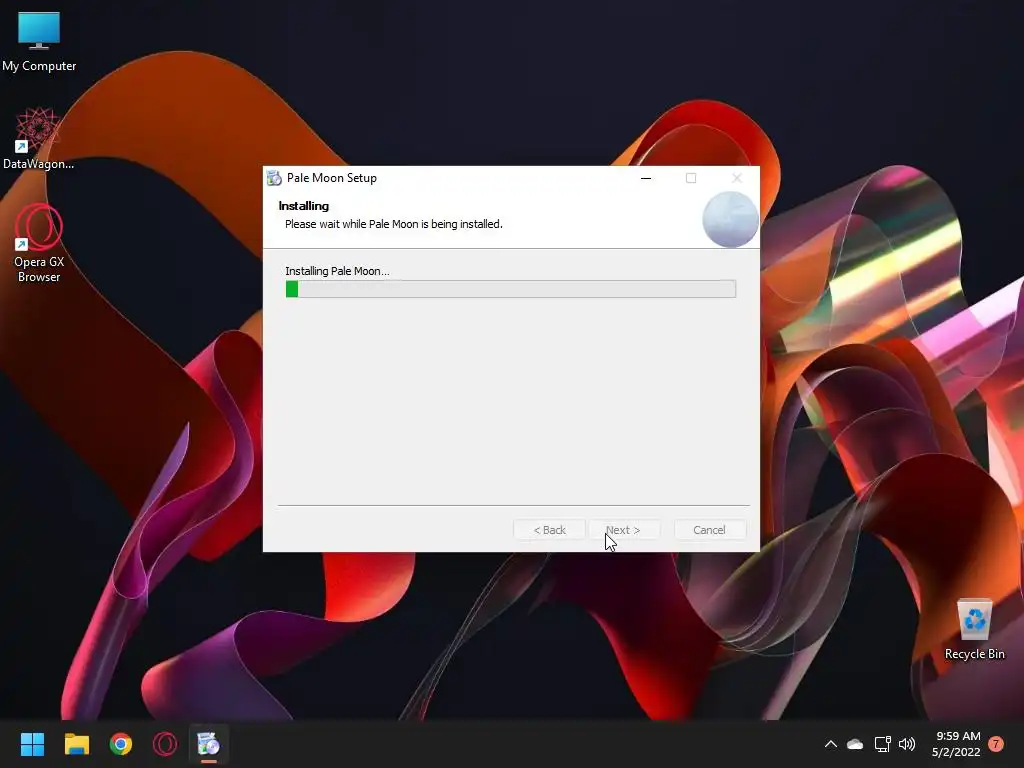Launch Opera GX Browser desktop shortcut

pyautogui.click(x=39, y=243)
